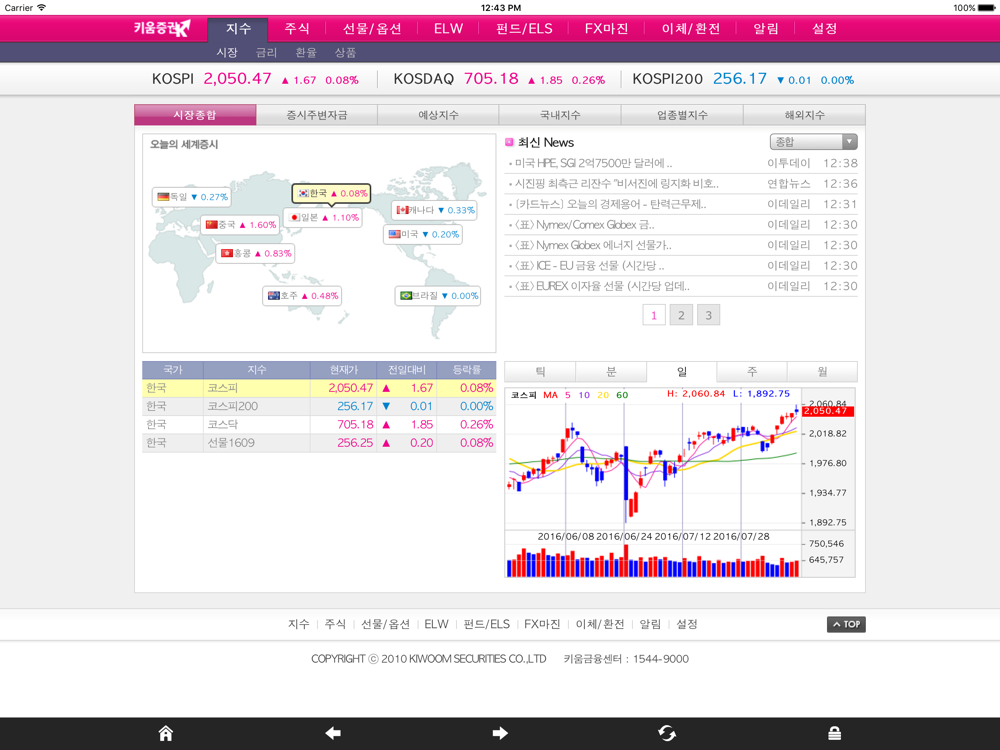Select the 코스닥 row in index table
This screenshot has width=1000, height=750.
pyautogui.click(x=319, y=424)
